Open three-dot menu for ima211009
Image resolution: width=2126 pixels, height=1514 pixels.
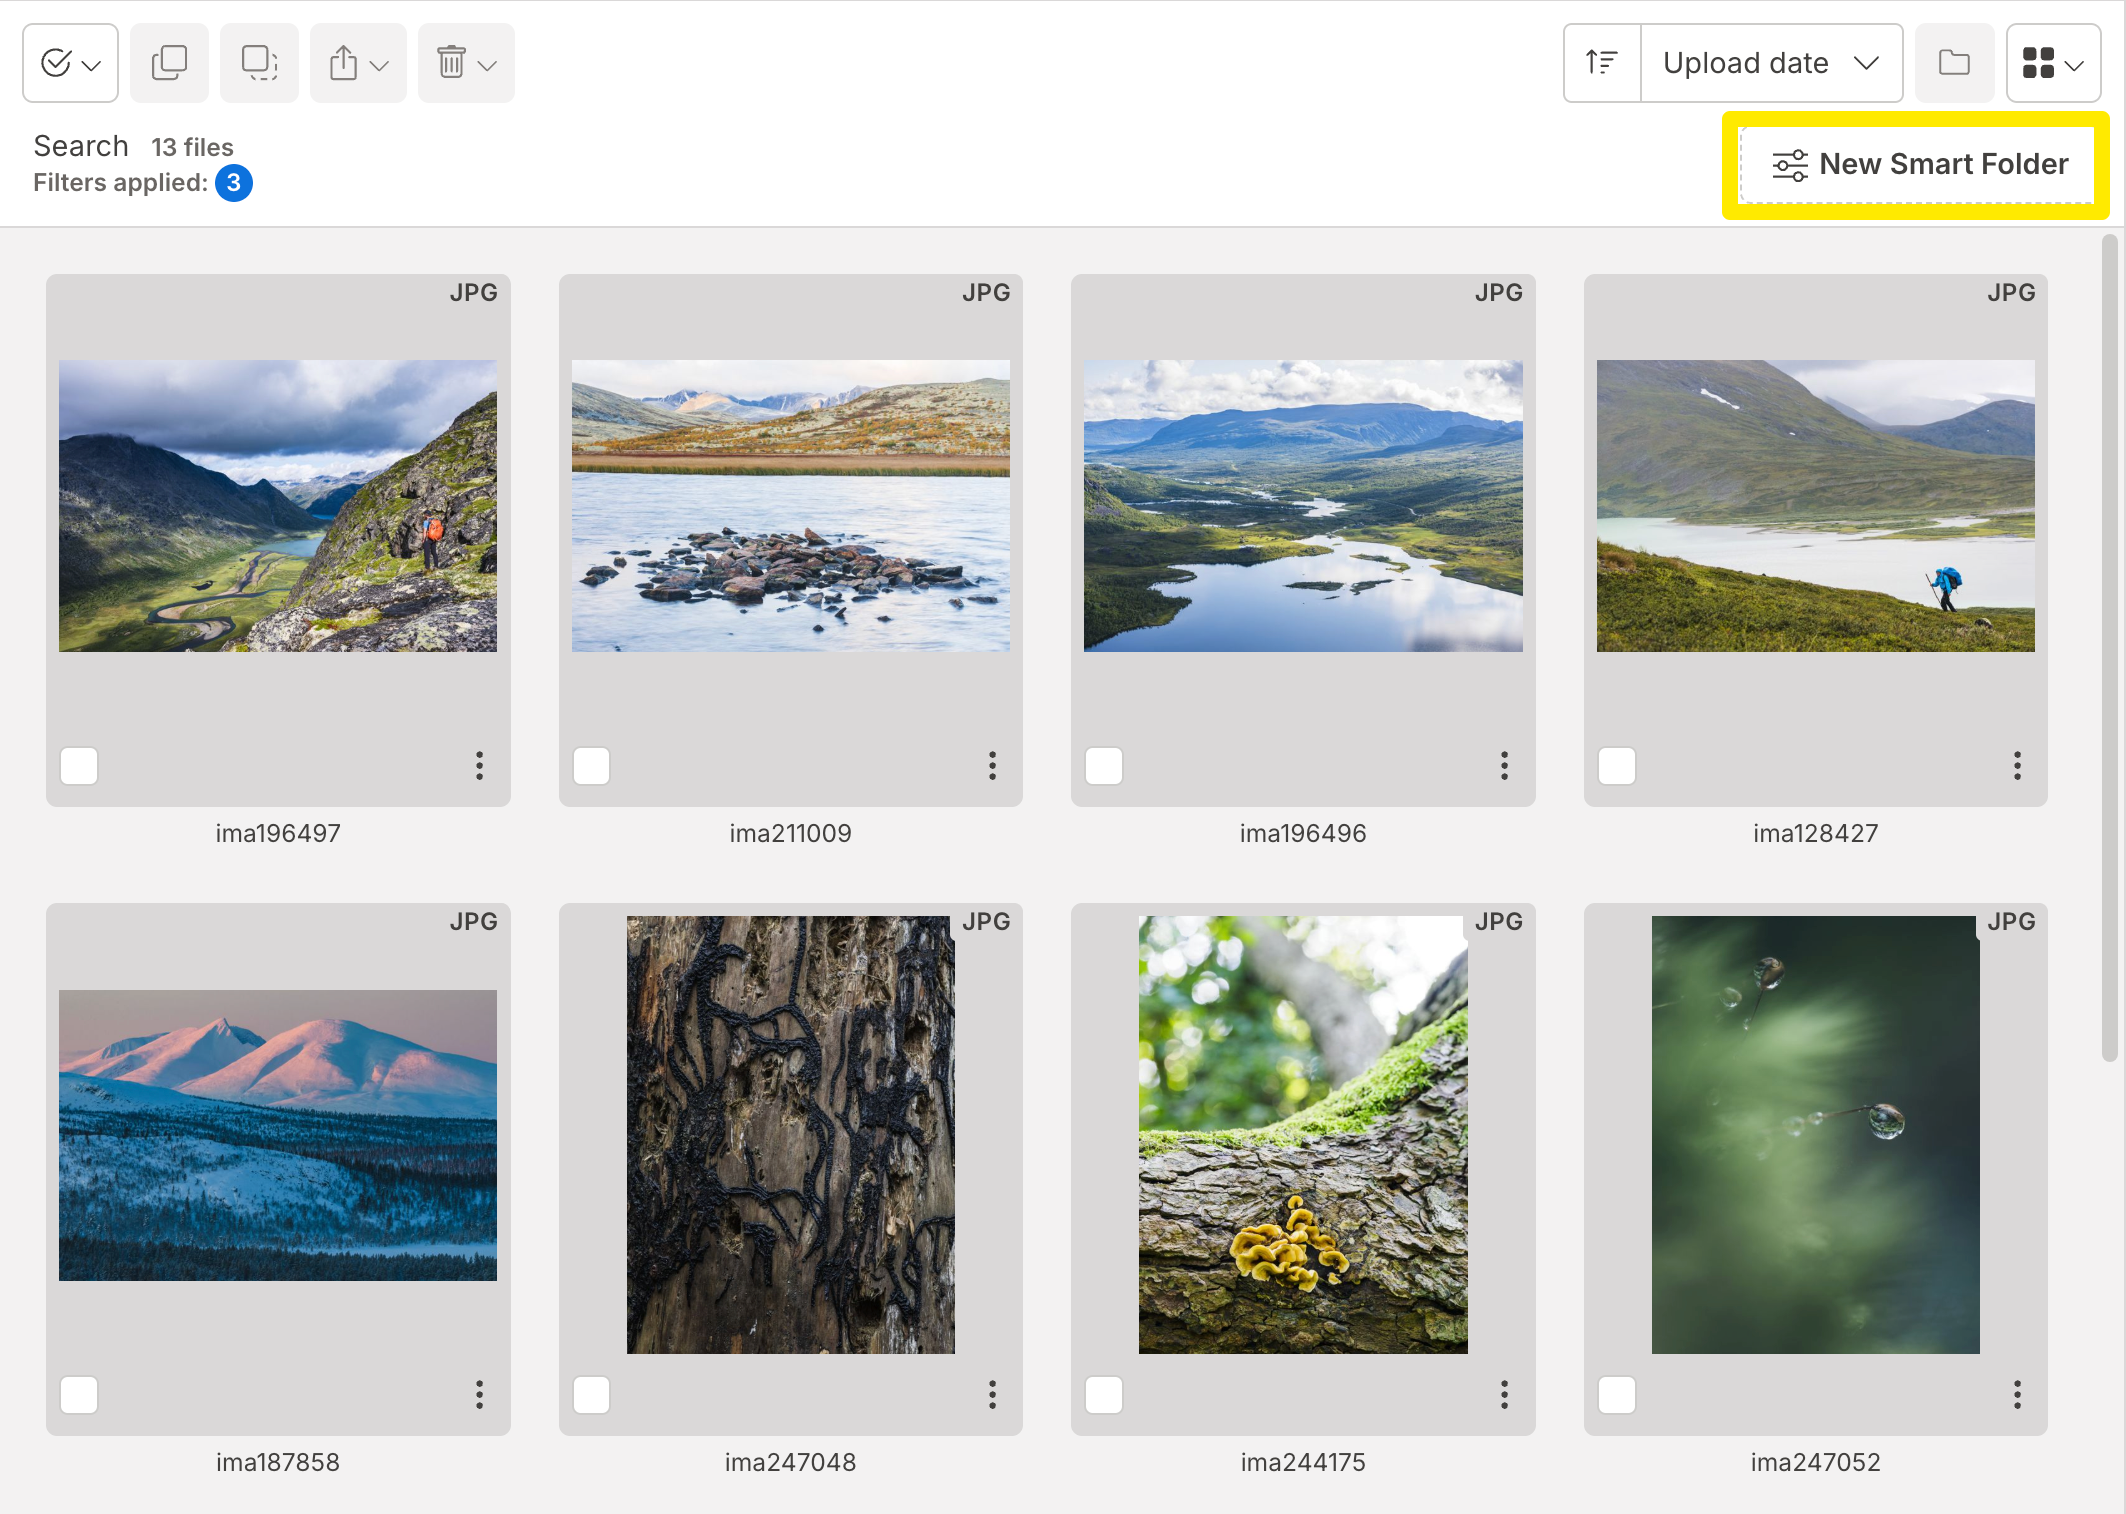992,766
